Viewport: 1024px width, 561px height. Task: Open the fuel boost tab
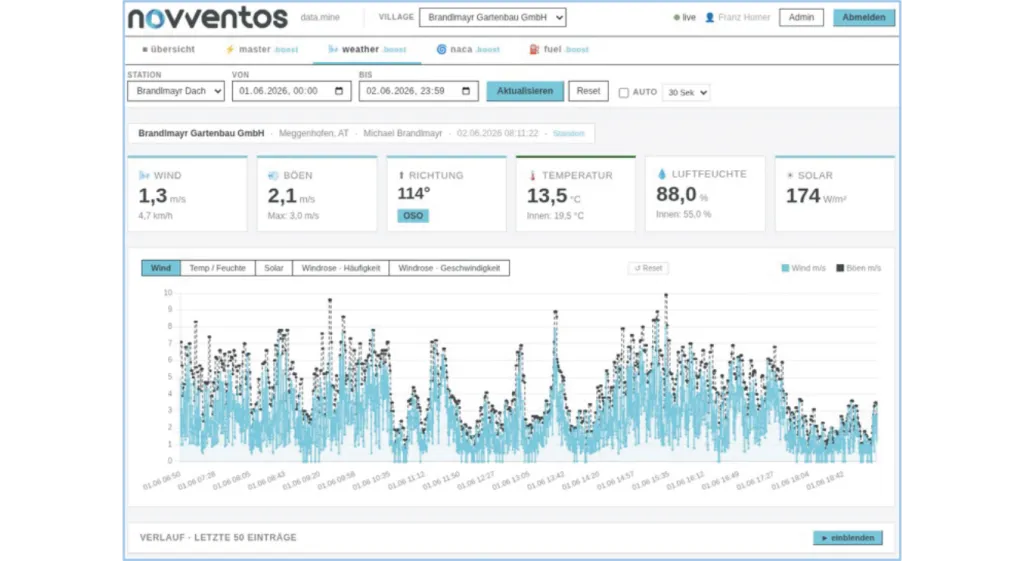559,50
